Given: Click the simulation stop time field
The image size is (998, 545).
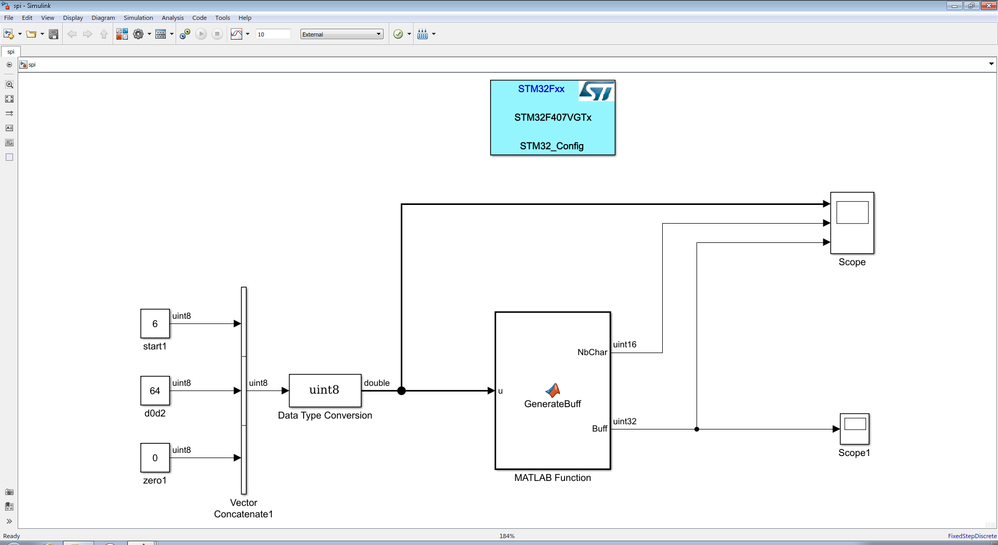Looking at the screenshot, I should click(273, 34).
